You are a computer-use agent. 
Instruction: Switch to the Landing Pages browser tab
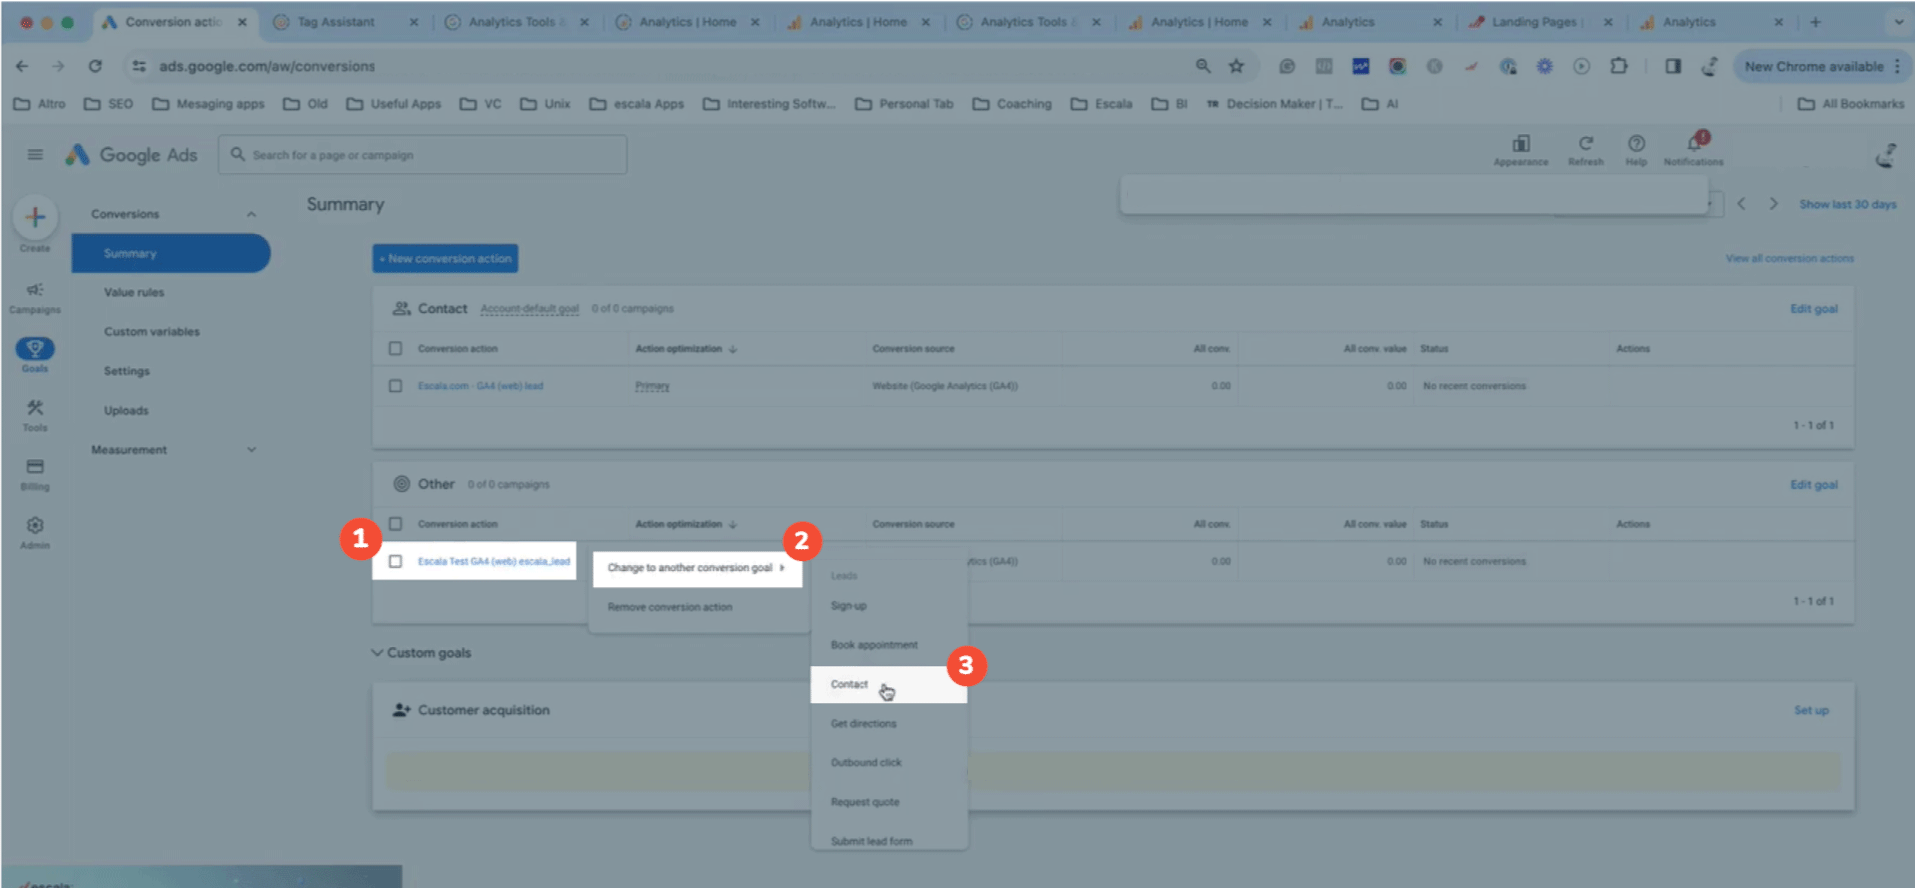1539,22
